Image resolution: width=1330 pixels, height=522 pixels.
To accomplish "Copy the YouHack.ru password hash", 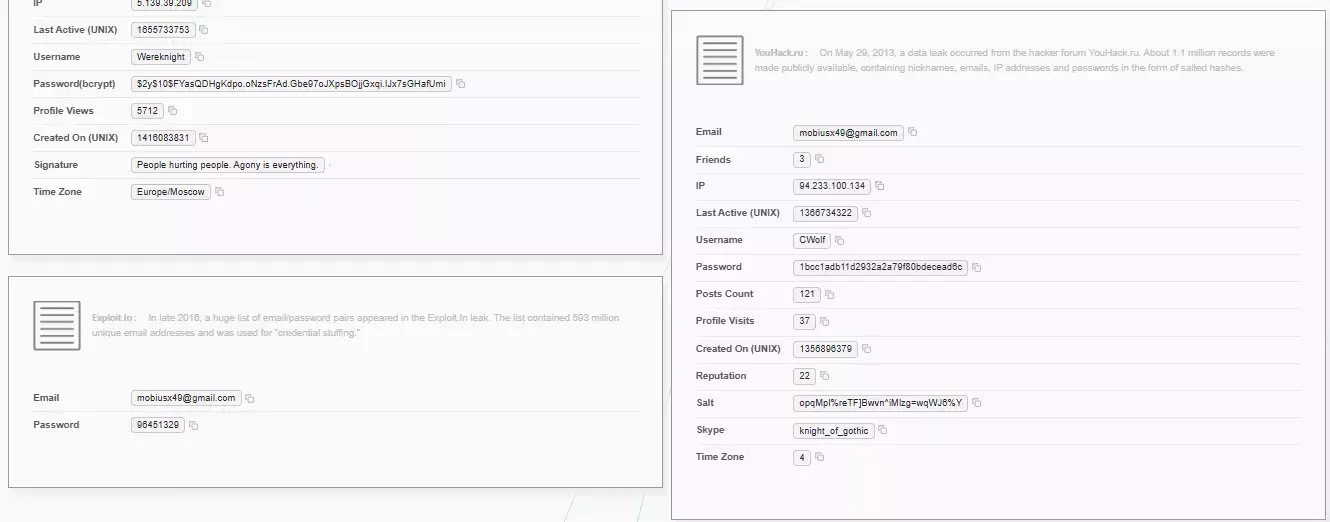I will tap(977, 267).
